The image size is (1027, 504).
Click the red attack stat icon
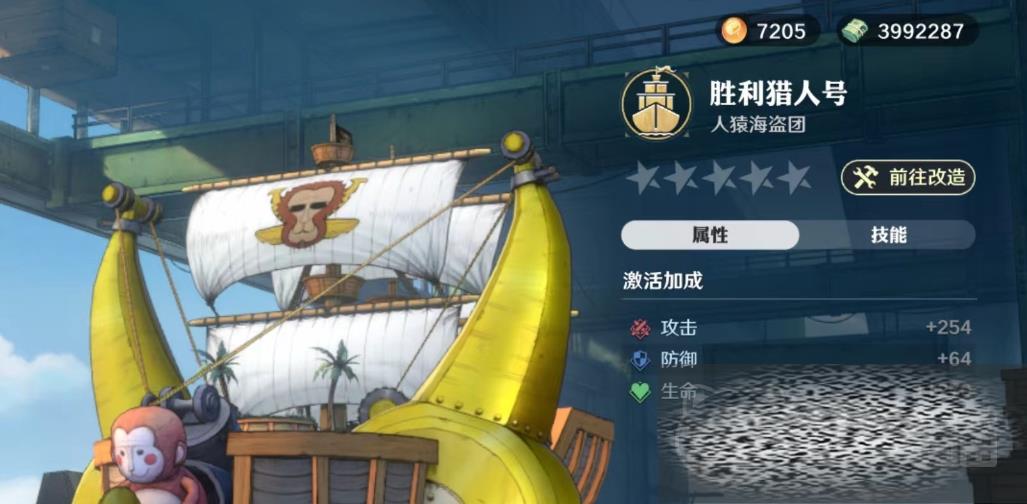point(640,328)
